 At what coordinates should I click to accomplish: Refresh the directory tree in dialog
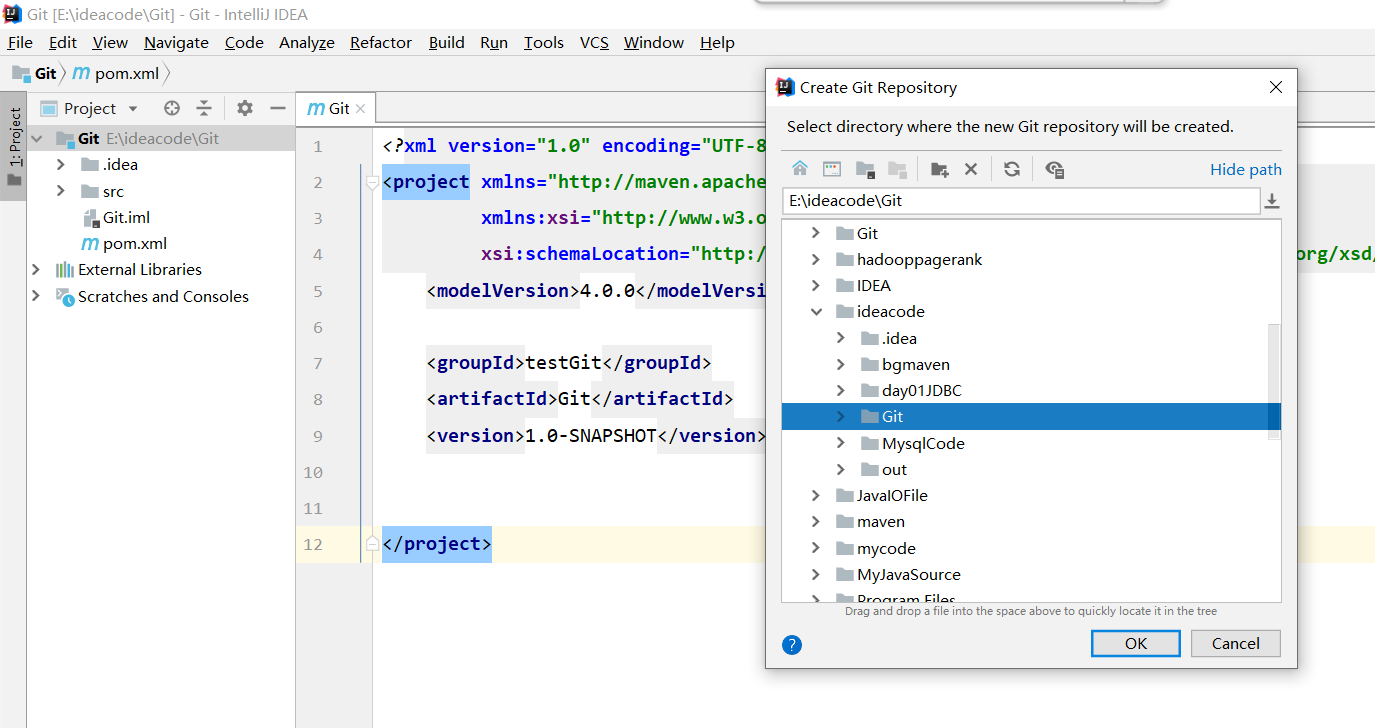click(1012, 169)
